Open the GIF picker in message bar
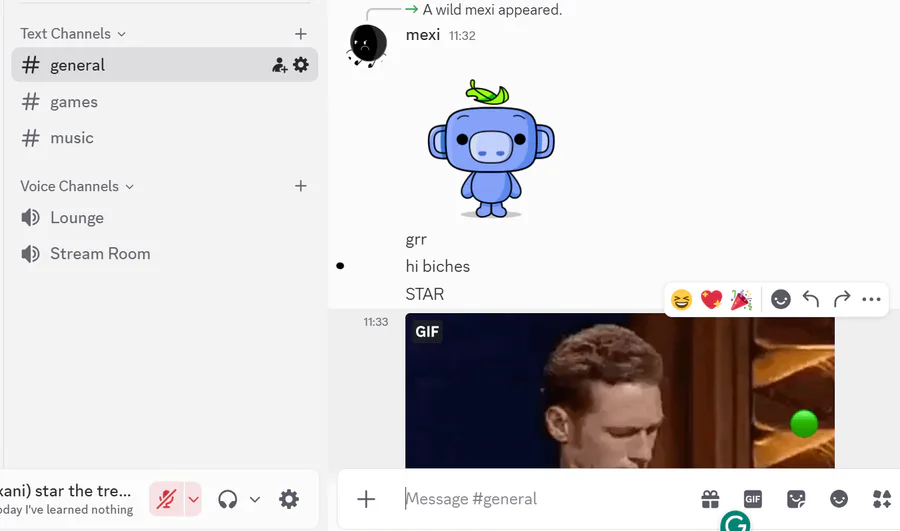 click(752, 499)
